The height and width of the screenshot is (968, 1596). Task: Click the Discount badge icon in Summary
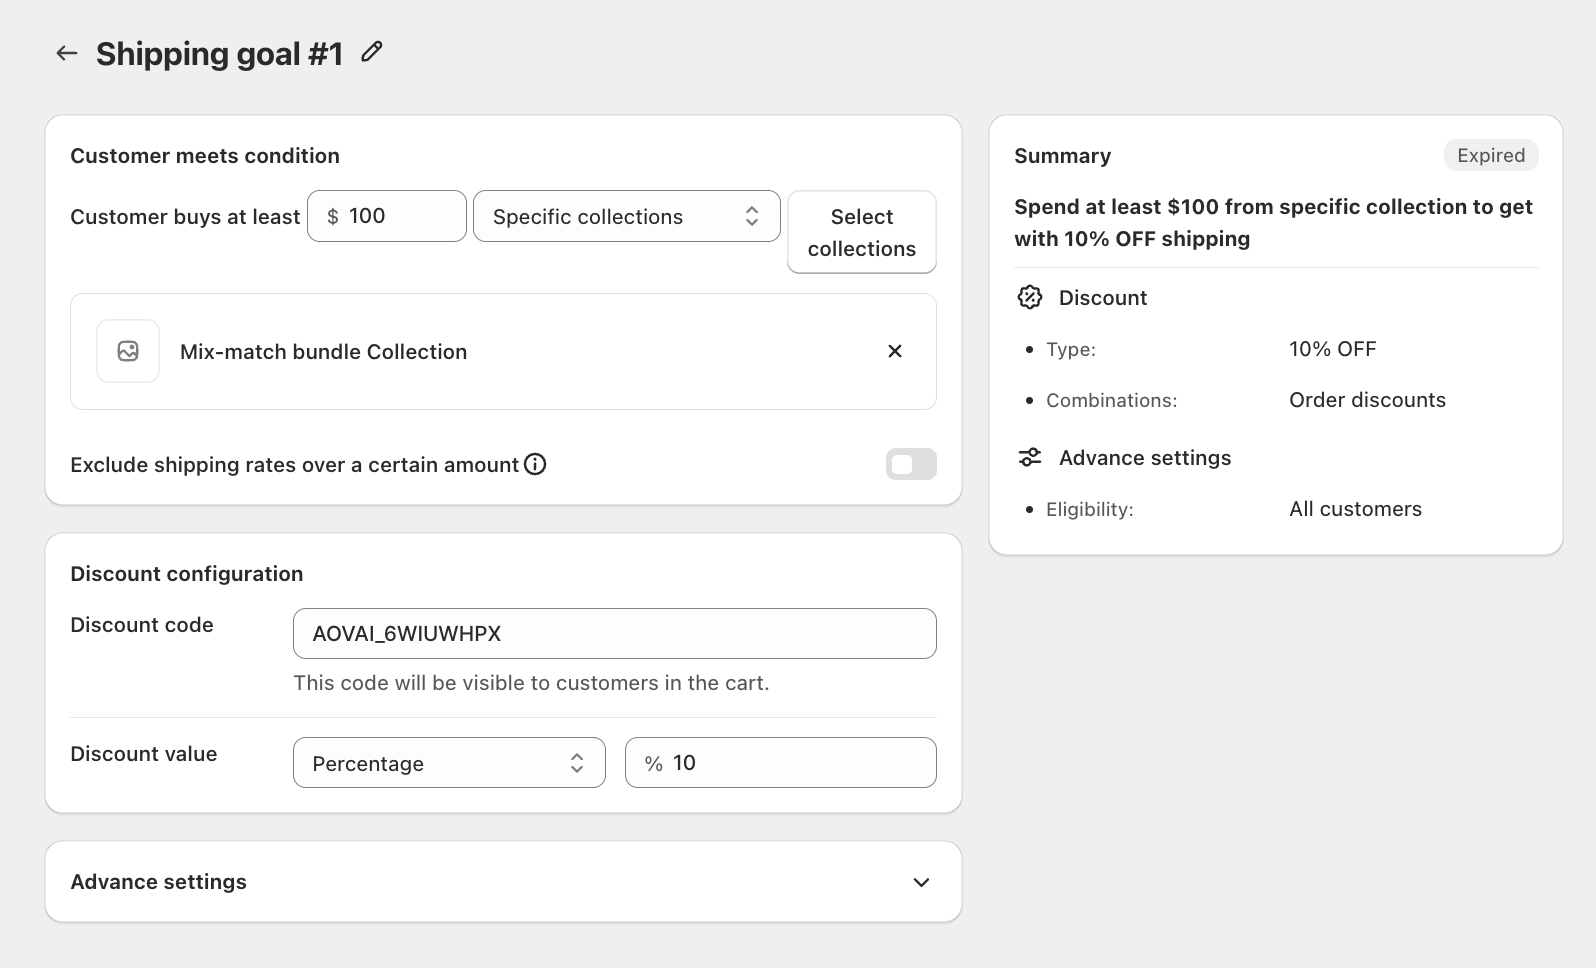(x=1030, y=297)
